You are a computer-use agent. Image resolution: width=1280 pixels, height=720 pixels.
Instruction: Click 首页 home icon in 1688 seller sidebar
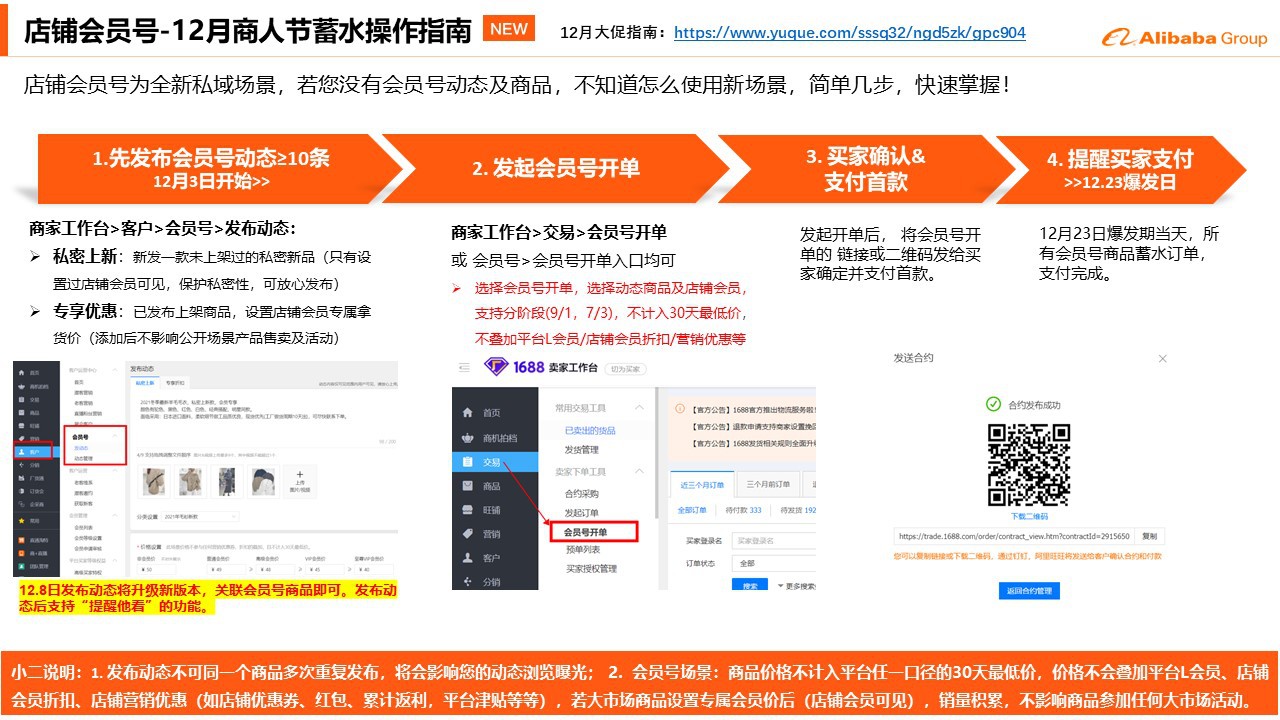click(x=467, y=412)
